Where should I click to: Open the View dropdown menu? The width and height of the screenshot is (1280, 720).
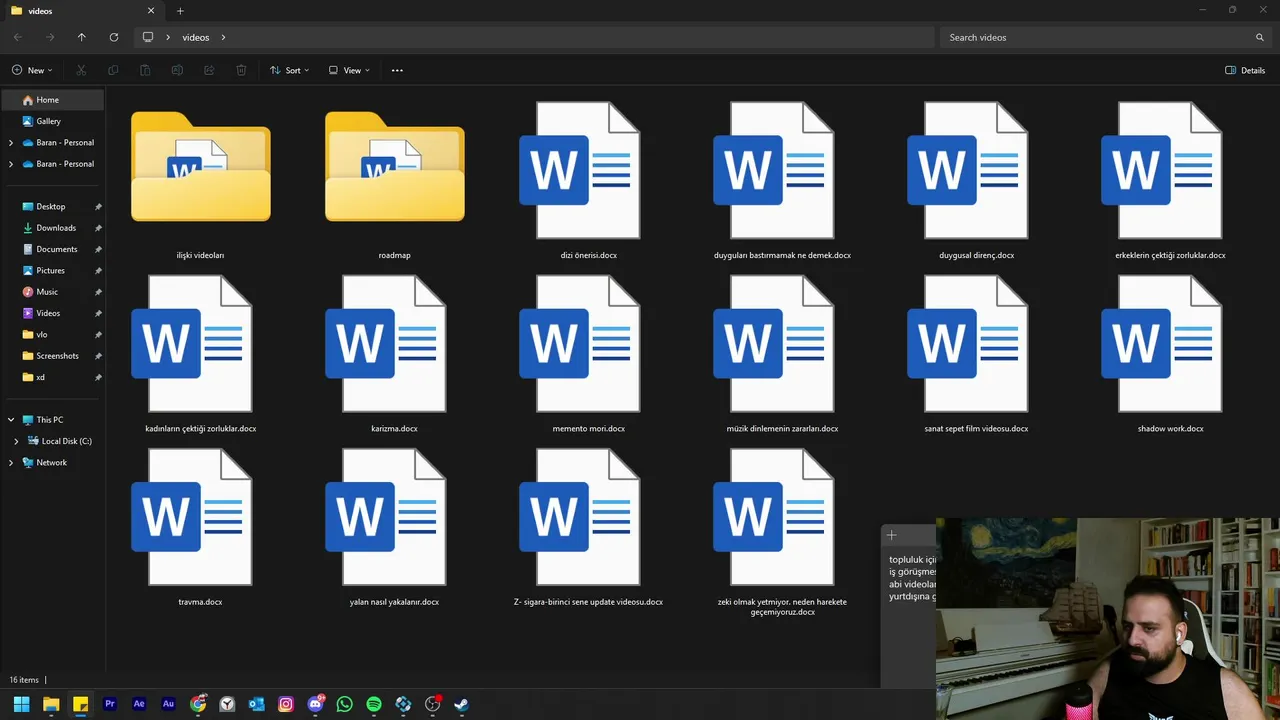point(349,70)
